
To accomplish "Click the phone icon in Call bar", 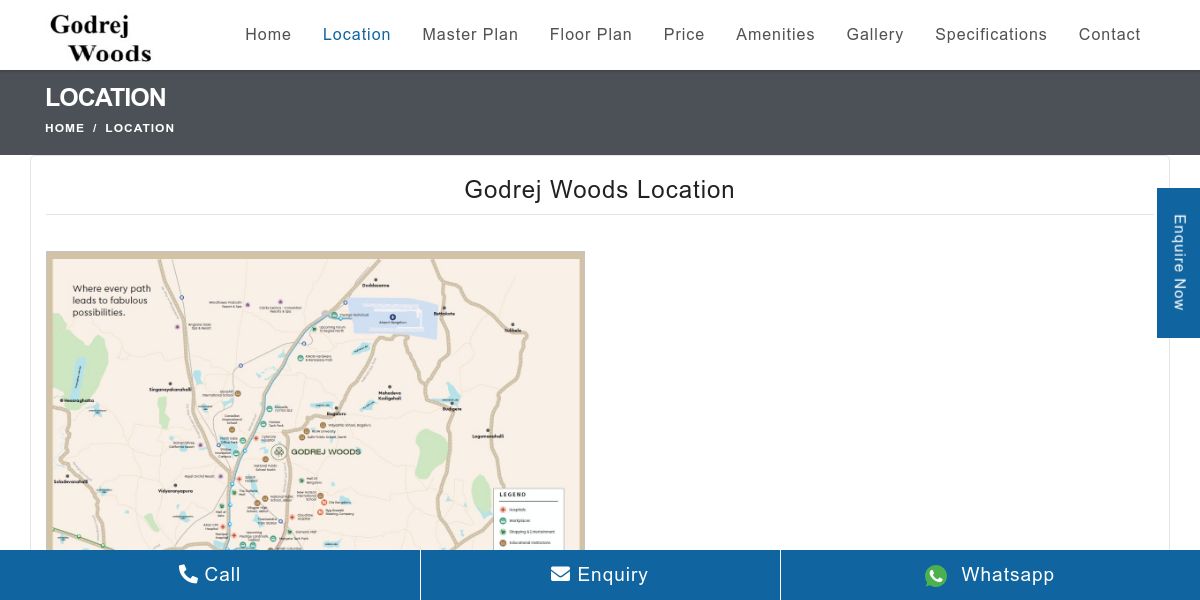I will click(188, 574).
